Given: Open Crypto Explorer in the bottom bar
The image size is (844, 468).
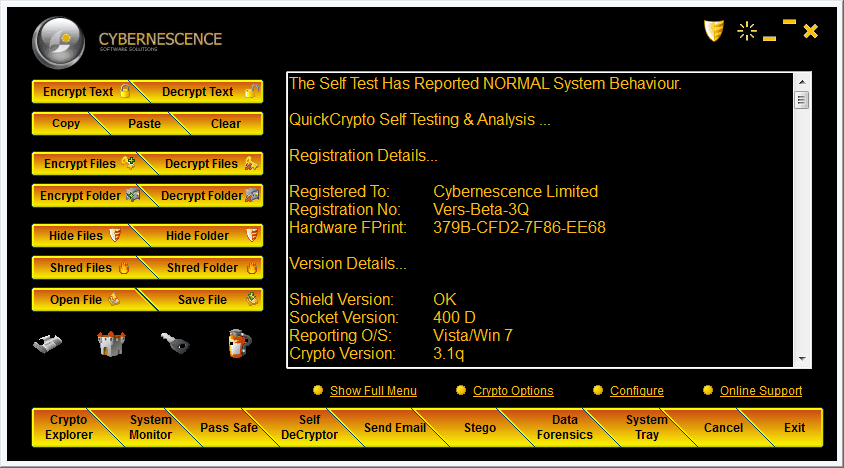Looking at the screenshot, I should pos(69,427).
